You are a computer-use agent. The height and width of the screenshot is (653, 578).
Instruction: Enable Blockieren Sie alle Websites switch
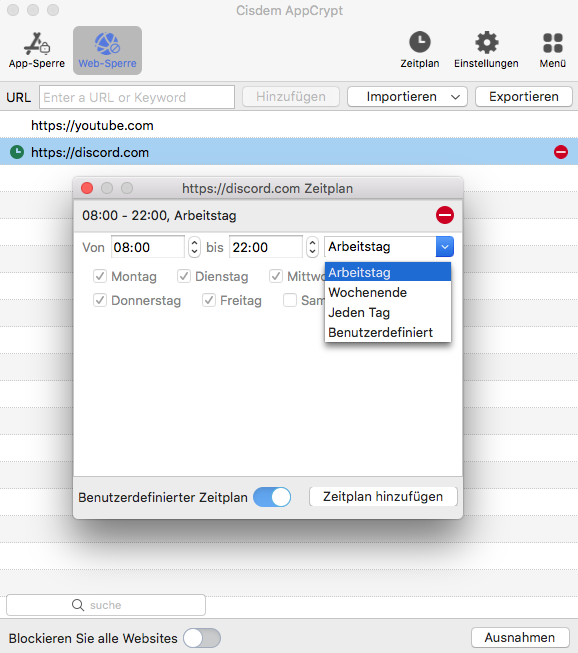point(202,638)
